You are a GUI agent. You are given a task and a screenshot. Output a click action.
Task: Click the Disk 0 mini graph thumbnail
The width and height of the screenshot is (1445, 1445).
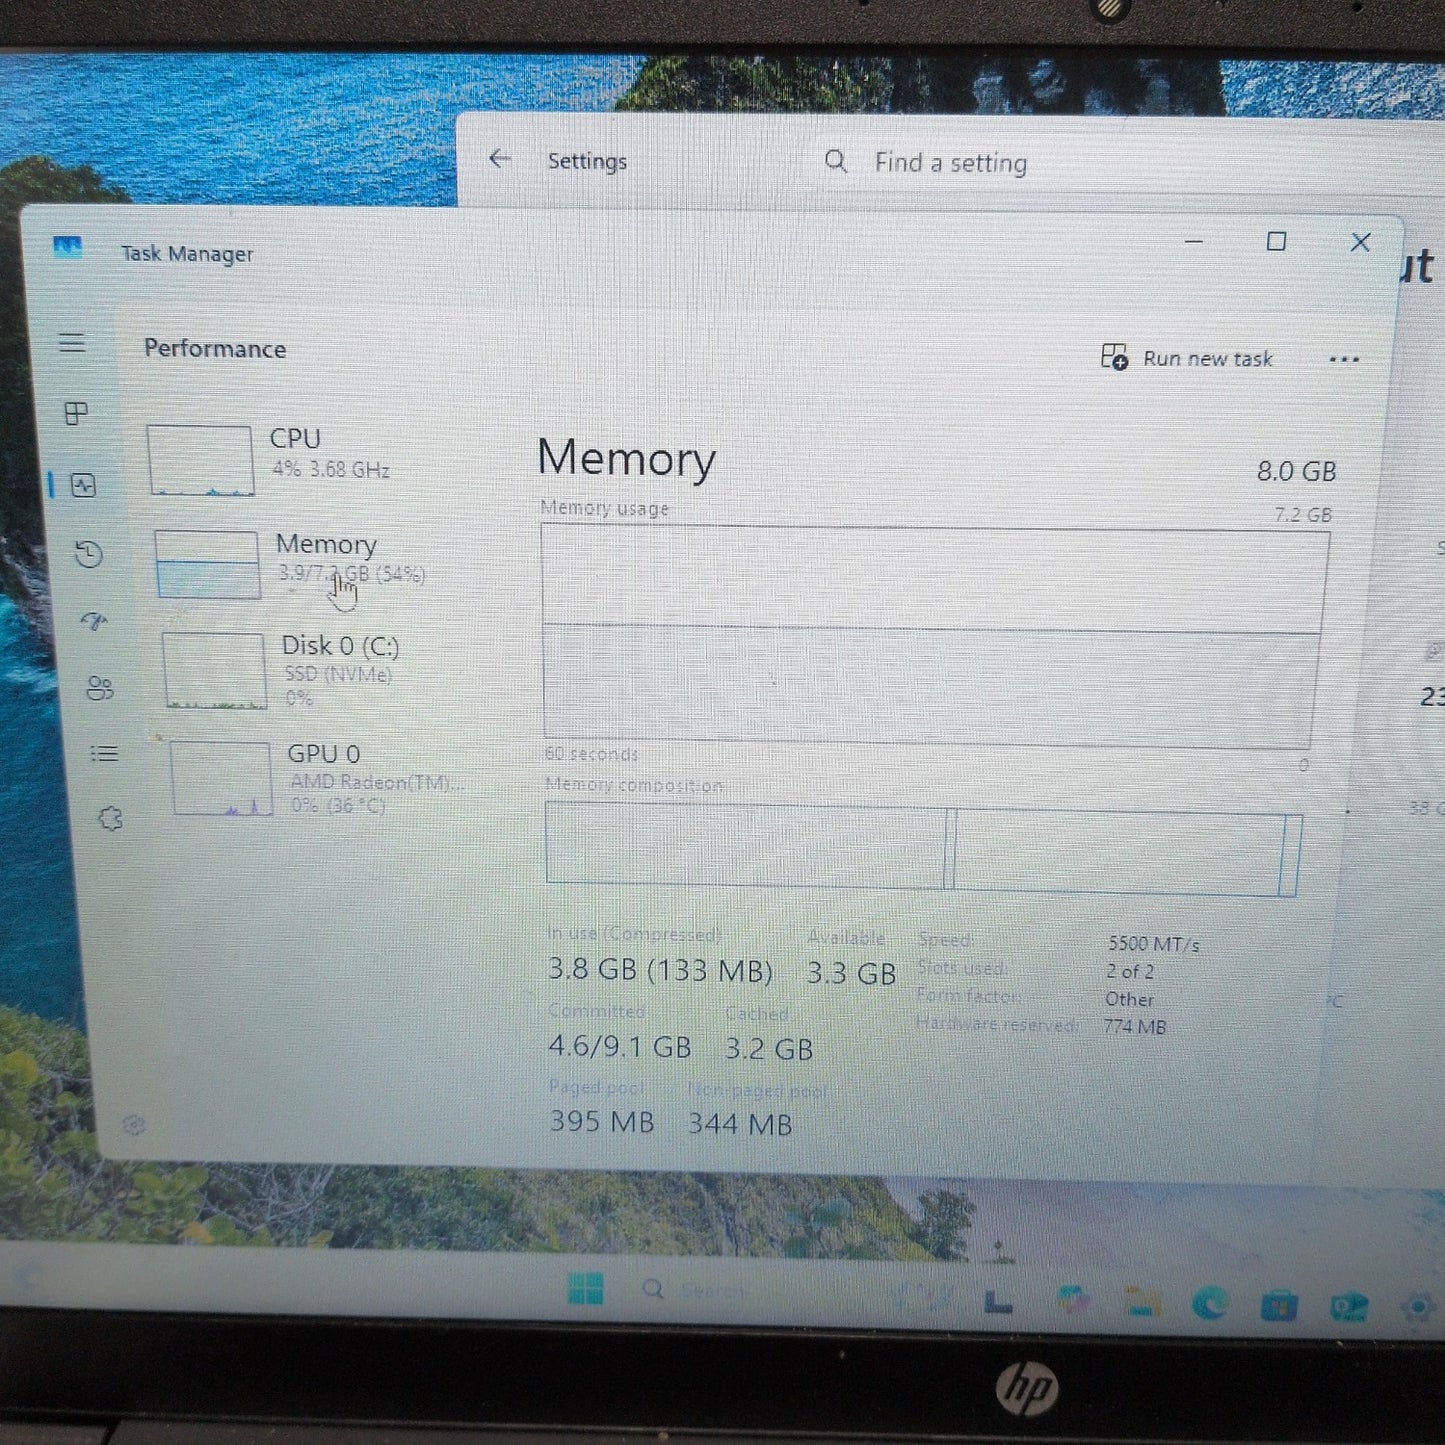pos(214,670)
